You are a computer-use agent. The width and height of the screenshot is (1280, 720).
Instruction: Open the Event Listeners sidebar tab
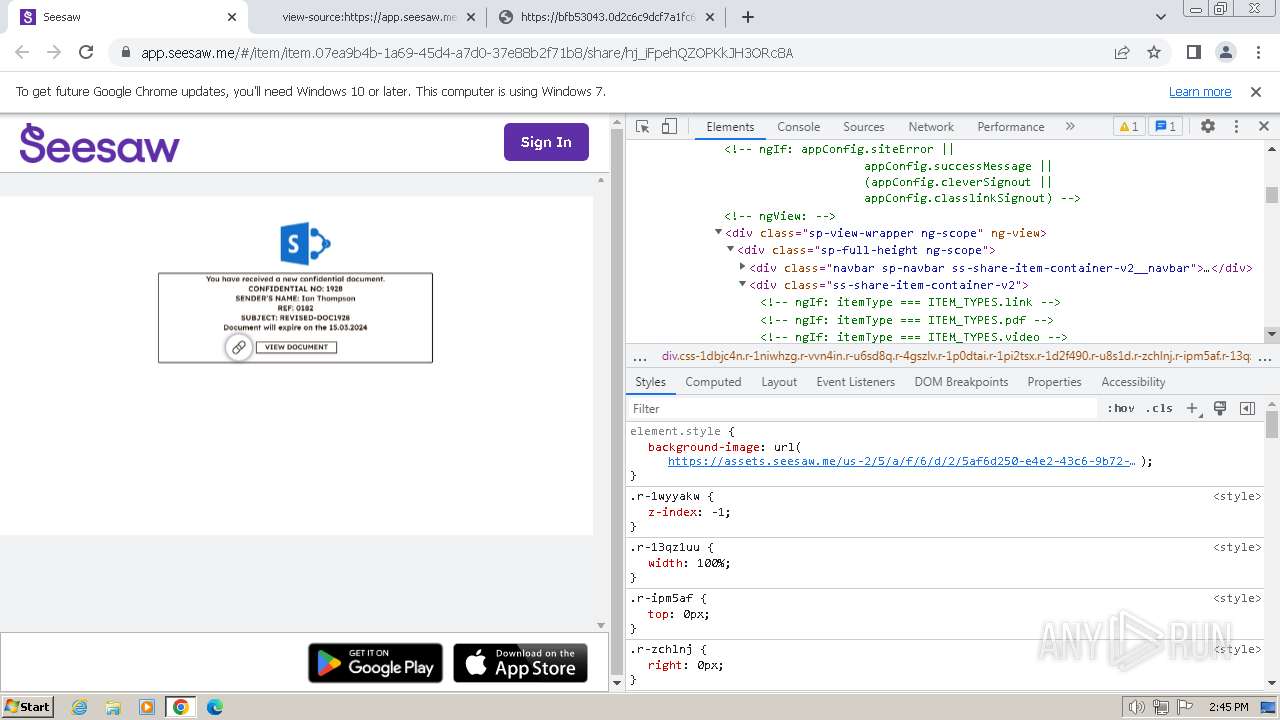855,382
